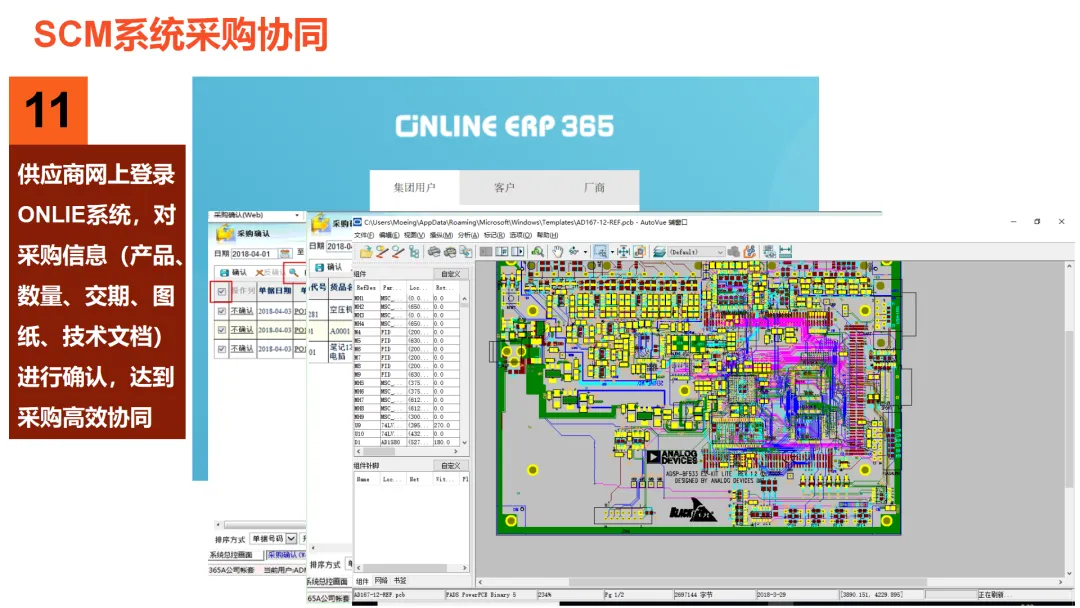Image resolution: width=1080 pixels, height=608 pixels.
Task: Toggle the checkbox in third 不确认 row
Action: point(222,349)
